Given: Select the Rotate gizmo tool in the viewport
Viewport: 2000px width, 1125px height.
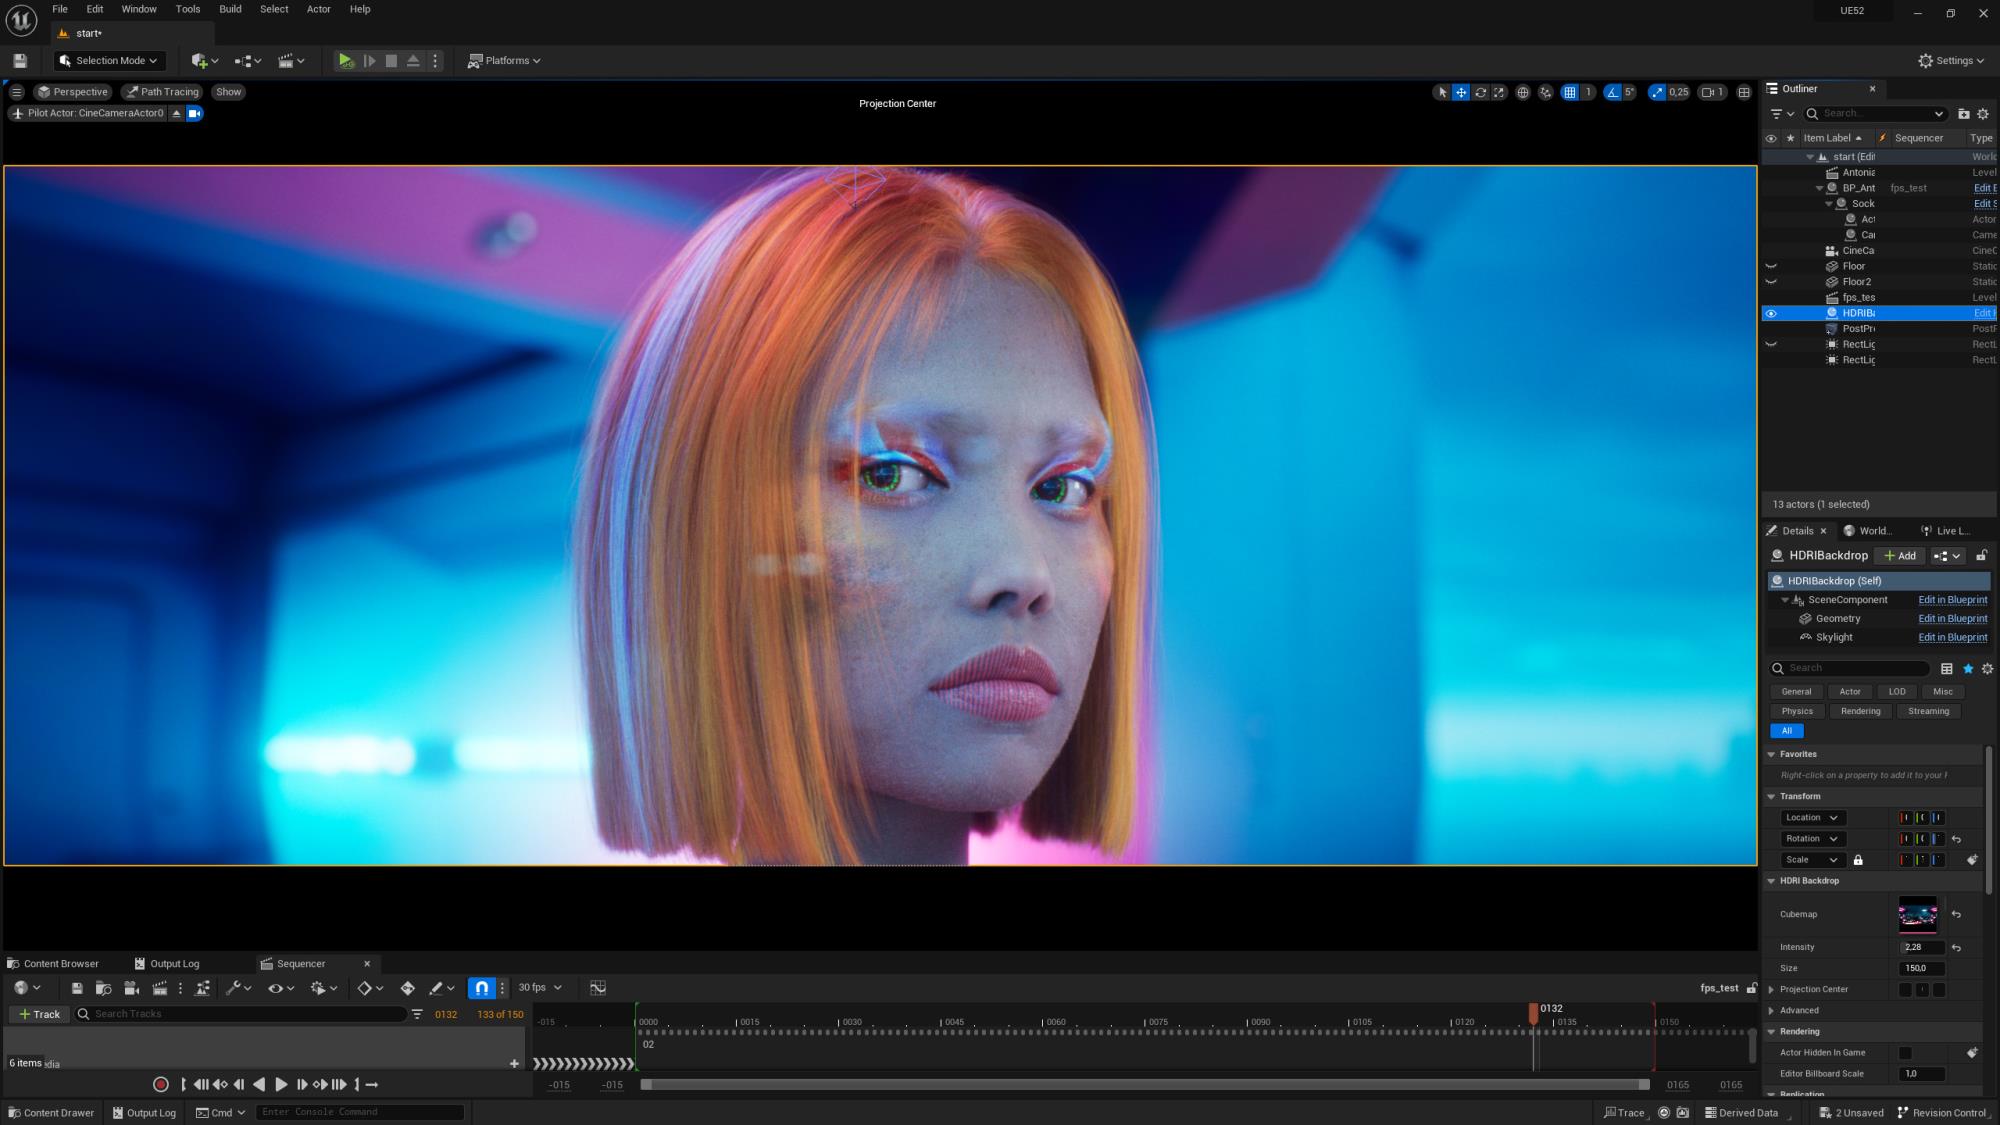Looking at the screenshot, I should pyautogui.click(x=1480, y=92).
